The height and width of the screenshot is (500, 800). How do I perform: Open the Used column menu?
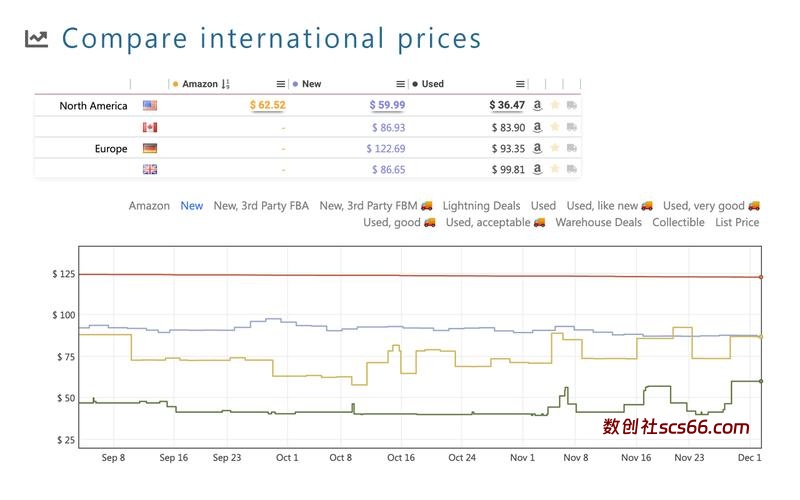point(520,84)
